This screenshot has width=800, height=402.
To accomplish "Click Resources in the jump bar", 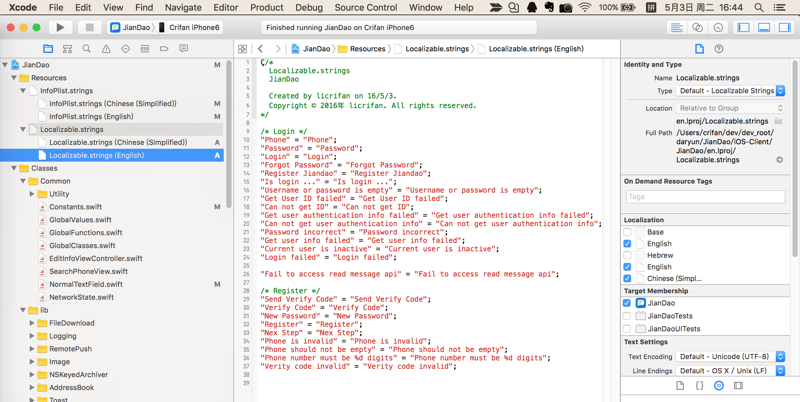I will click(x=362, y=49).
